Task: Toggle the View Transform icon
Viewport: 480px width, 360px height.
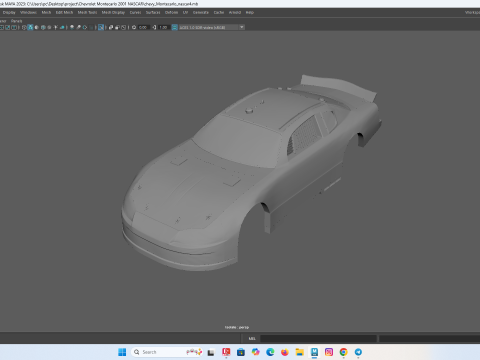Action: [x=174, y=27]
